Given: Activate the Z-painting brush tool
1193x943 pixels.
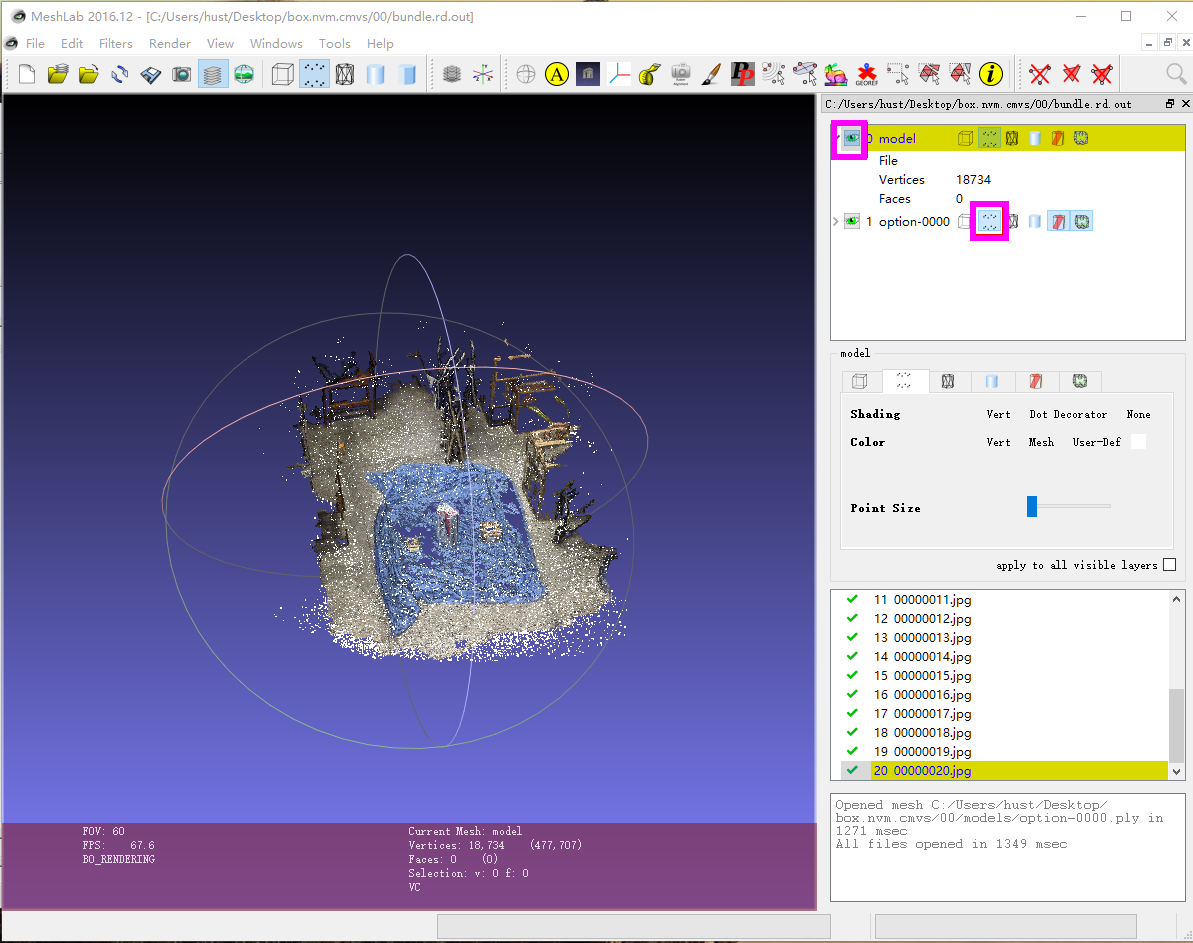Looking at the screenshot, I should 711,73.
